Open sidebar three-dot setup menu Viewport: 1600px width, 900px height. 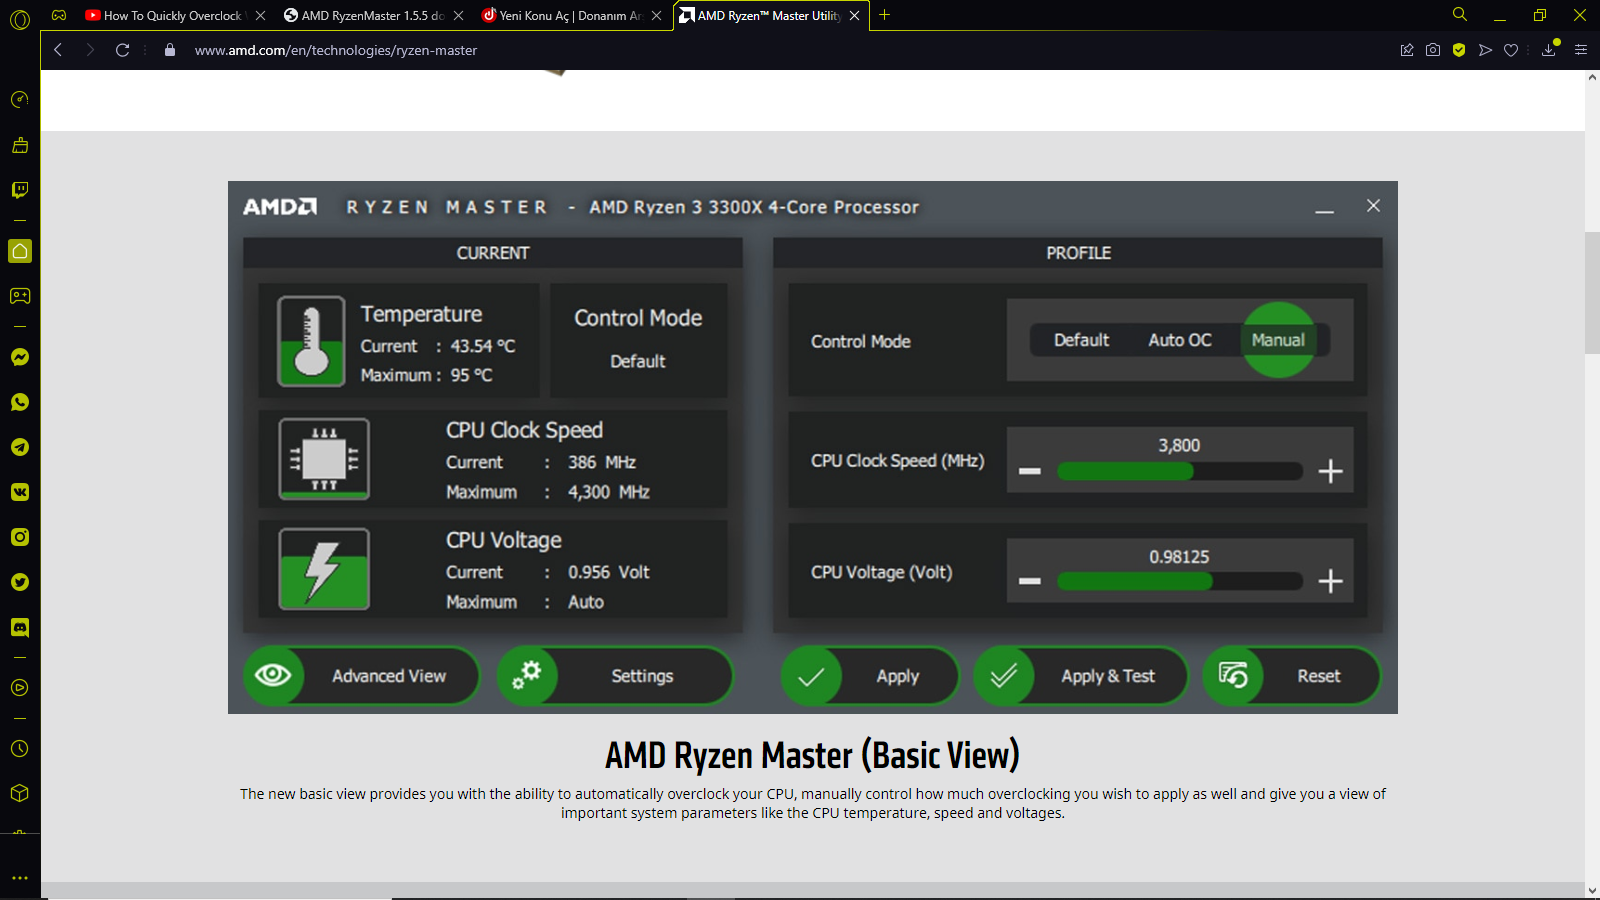tap(20, 878)
